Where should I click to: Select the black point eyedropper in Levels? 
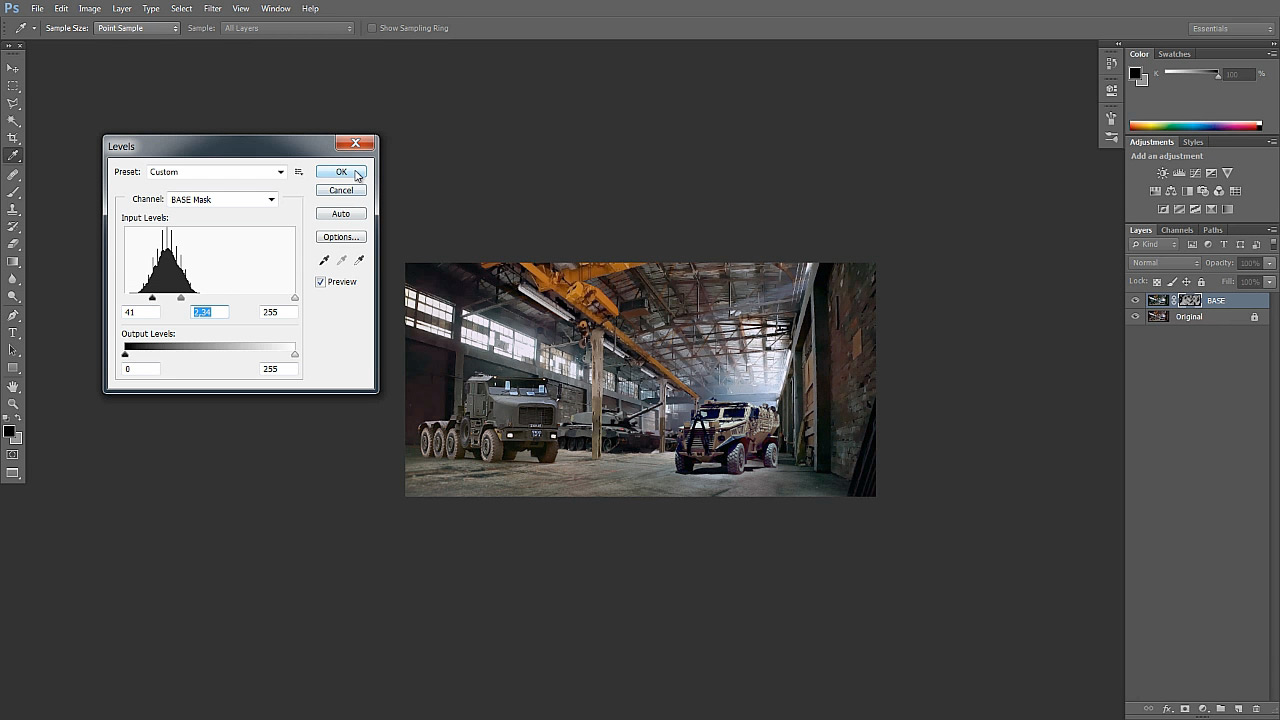(324, 260)
